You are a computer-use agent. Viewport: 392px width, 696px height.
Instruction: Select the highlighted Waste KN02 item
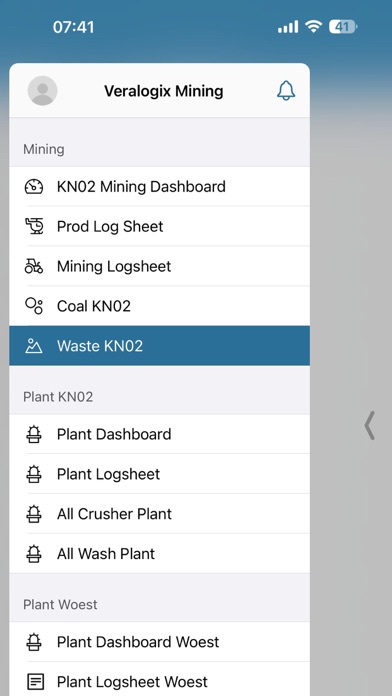(x=159, y=346)
